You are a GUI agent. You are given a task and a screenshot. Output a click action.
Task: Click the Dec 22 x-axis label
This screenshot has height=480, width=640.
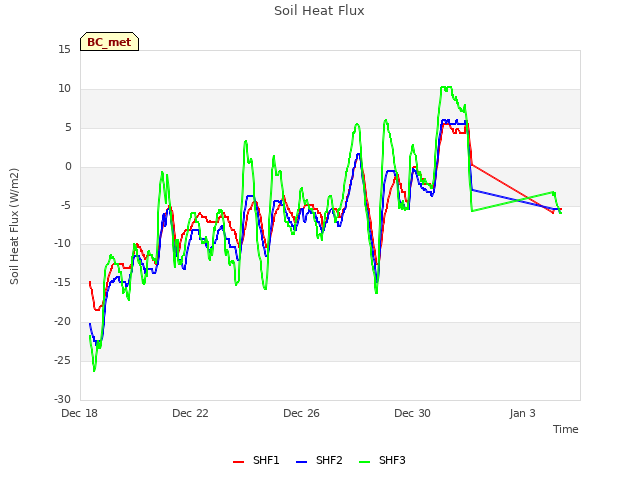tap(190, 413)
